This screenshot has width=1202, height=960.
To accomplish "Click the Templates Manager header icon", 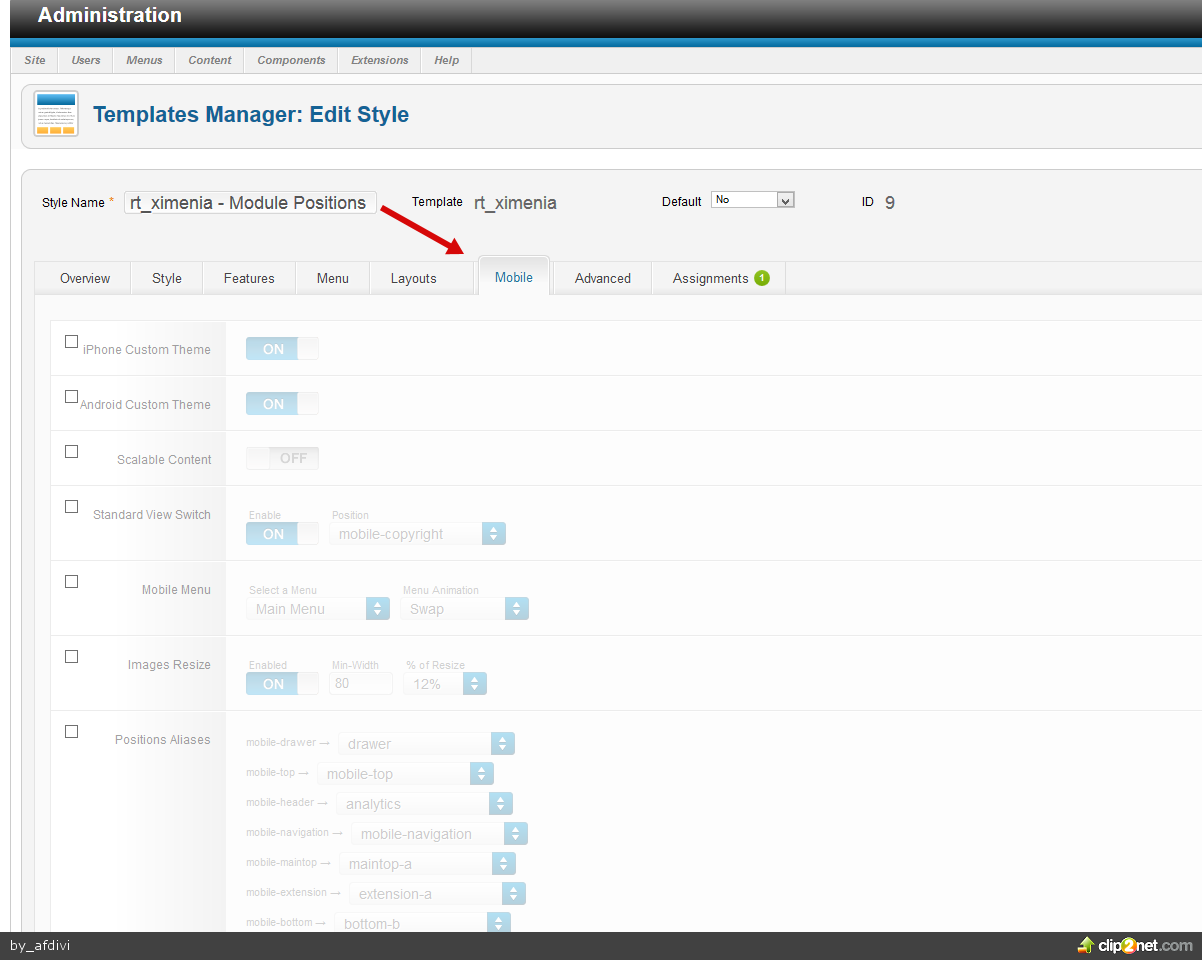I will tap(56, 114).
